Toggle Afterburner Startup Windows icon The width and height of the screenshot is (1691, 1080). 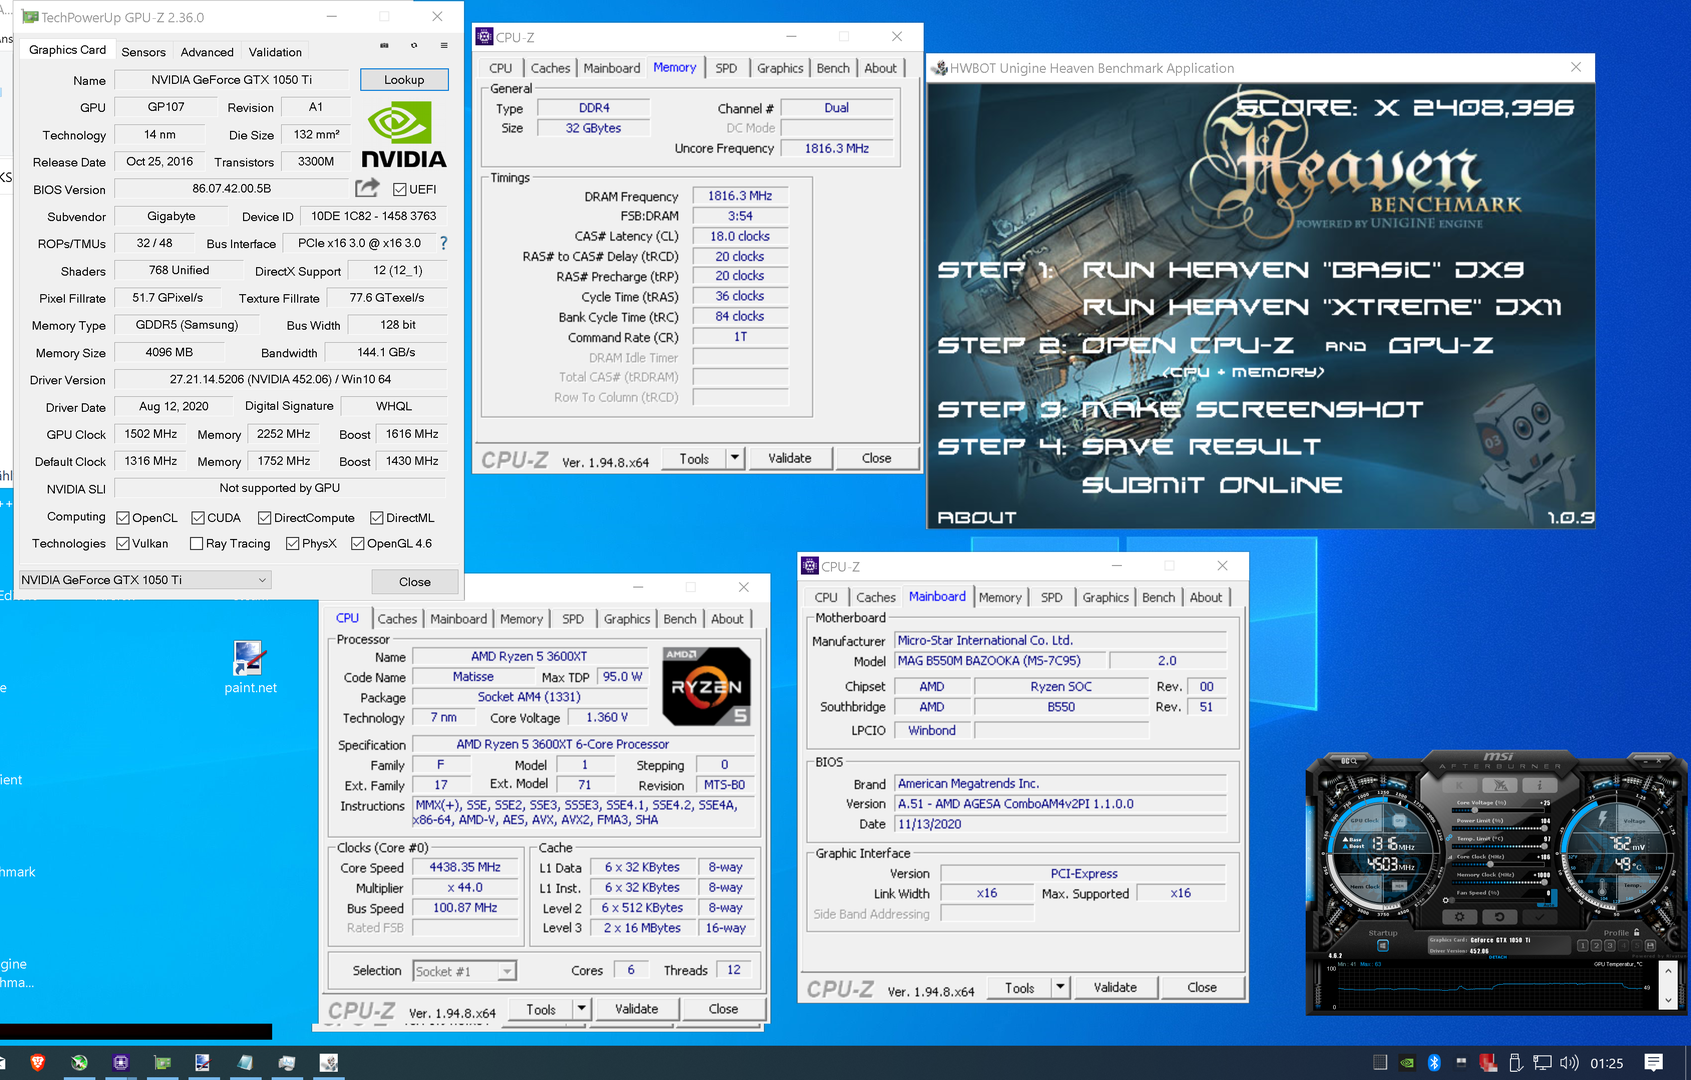point(1383,946)
